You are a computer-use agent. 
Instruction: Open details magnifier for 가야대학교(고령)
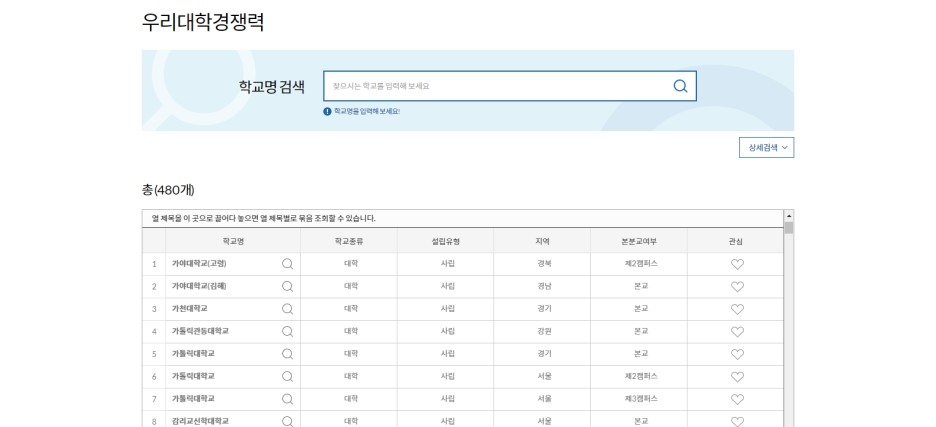[287, 263]
